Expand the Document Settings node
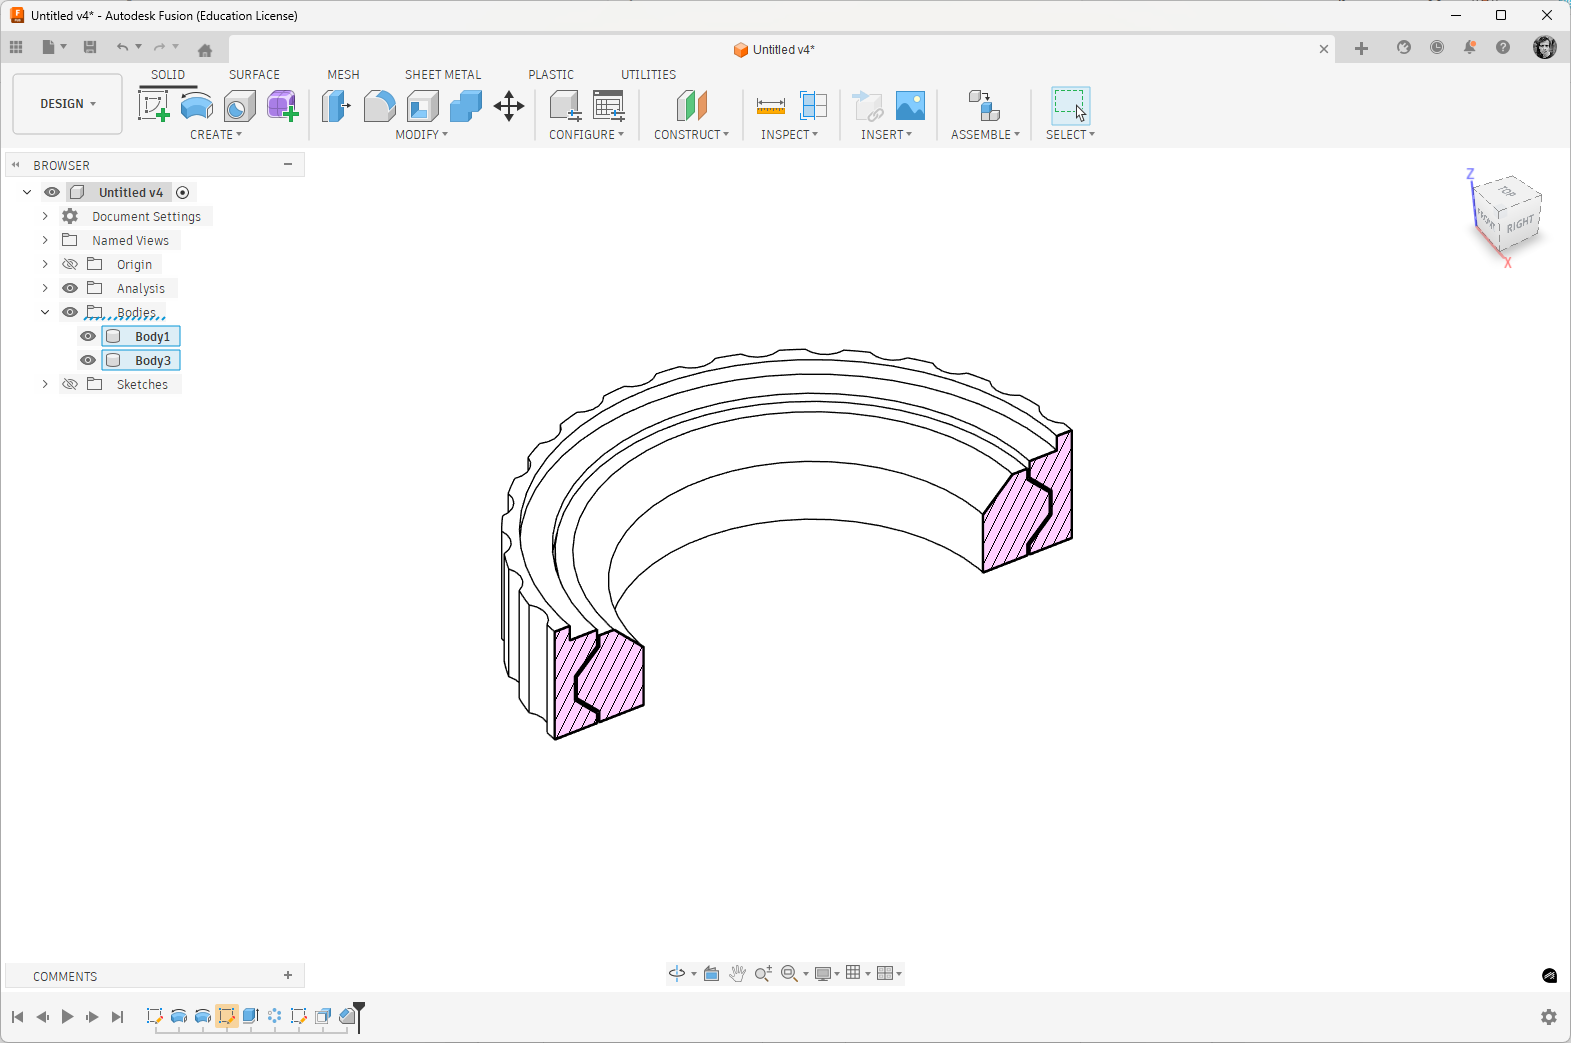This screenshot has width=1571, height=1043. click(45, 216)
